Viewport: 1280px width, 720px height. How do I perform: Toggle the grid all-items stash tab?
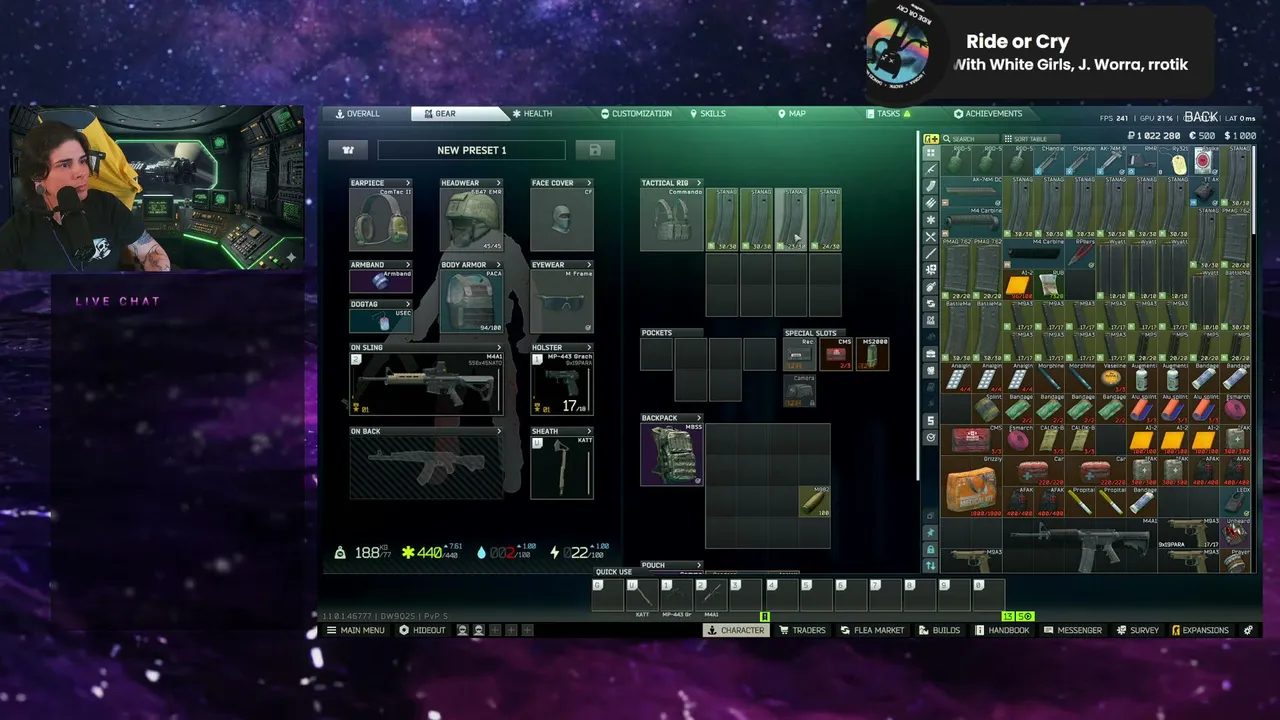(x=931, y=153)
